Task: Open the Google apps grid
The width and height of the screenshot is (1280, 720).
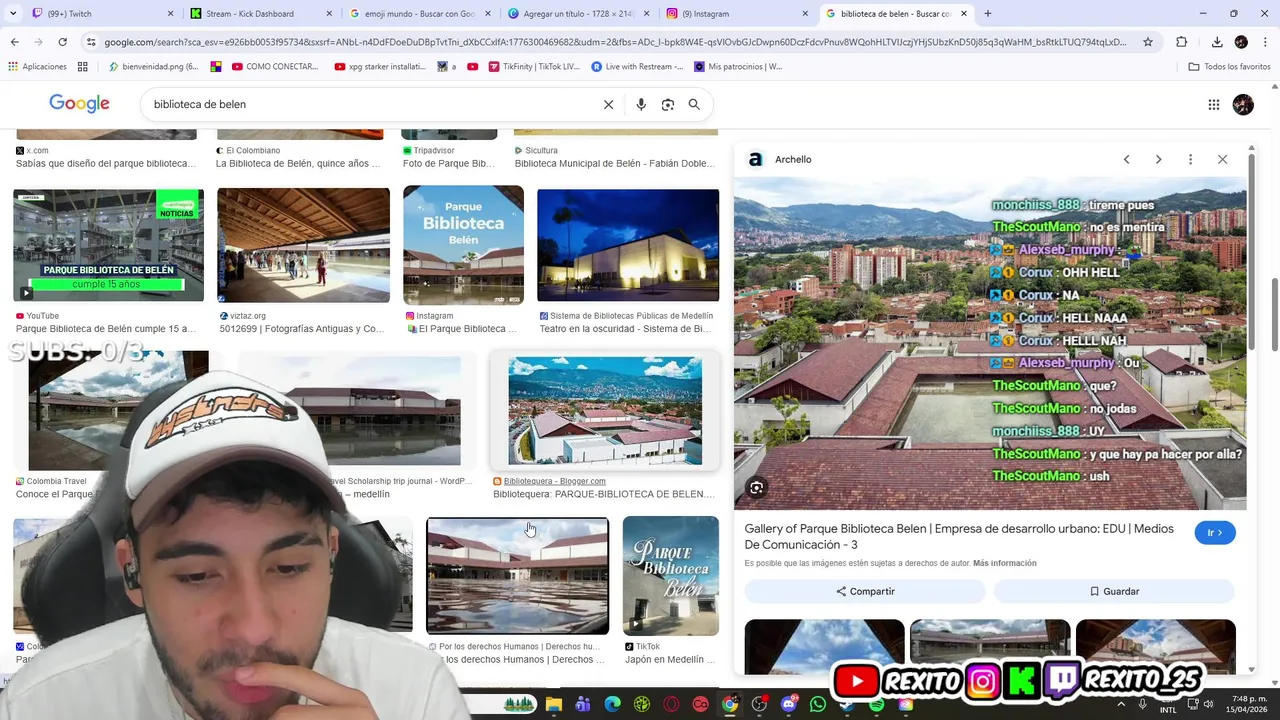Action: [x=1213, y=104]
